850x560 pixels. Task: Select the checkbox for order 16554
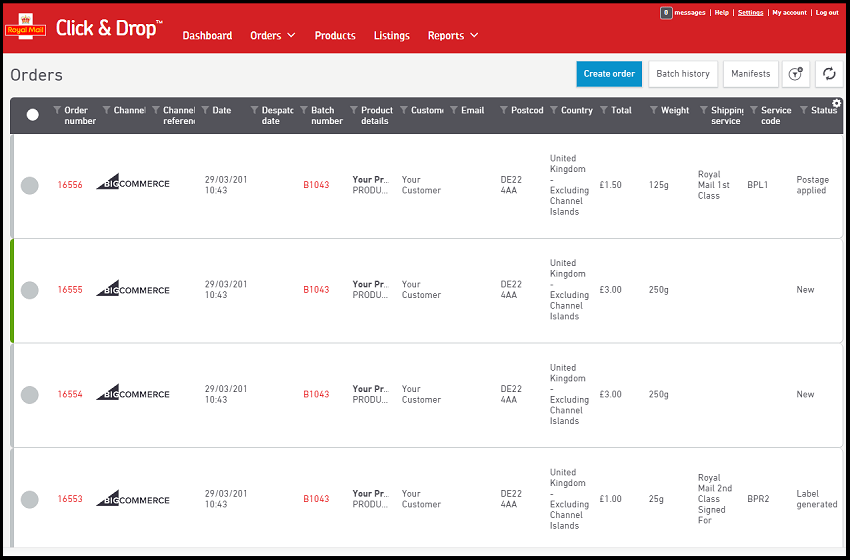29,395
